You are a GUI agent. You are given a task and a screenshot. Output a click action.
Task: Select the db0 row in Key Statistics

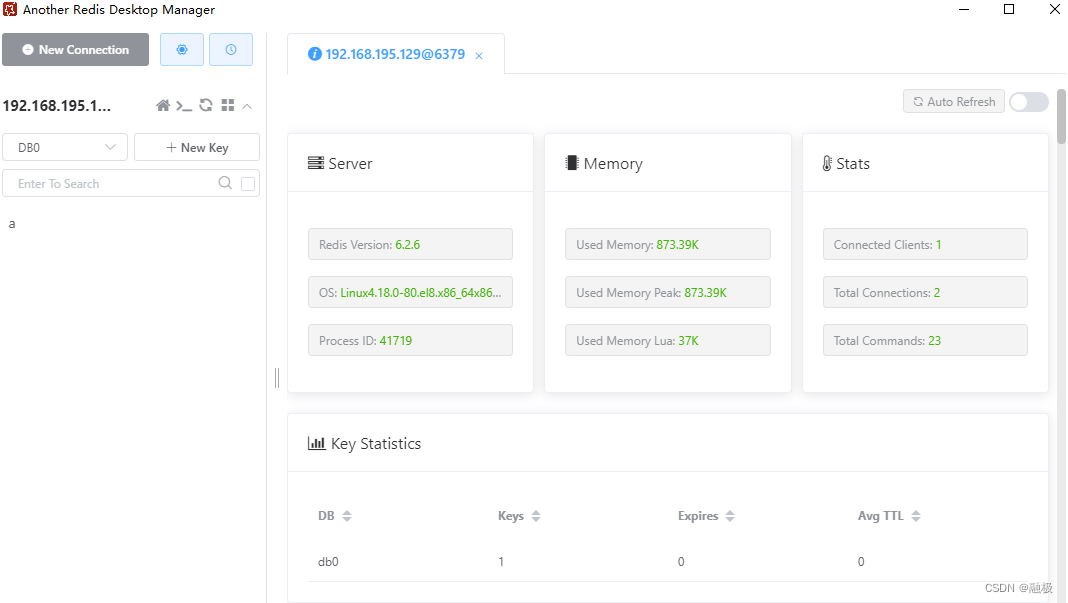click(668, 561)
